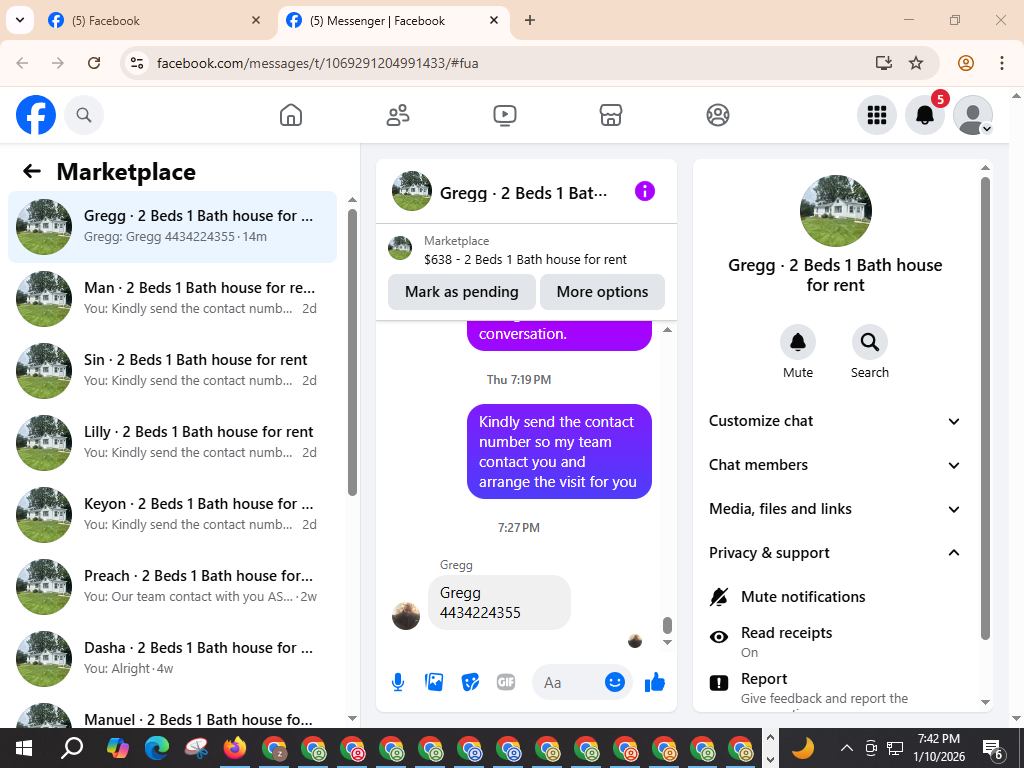Click the Mute bell button in chat info
Image resolution: width=1024 pixels, height=768 pixels.
pos(798,342)
